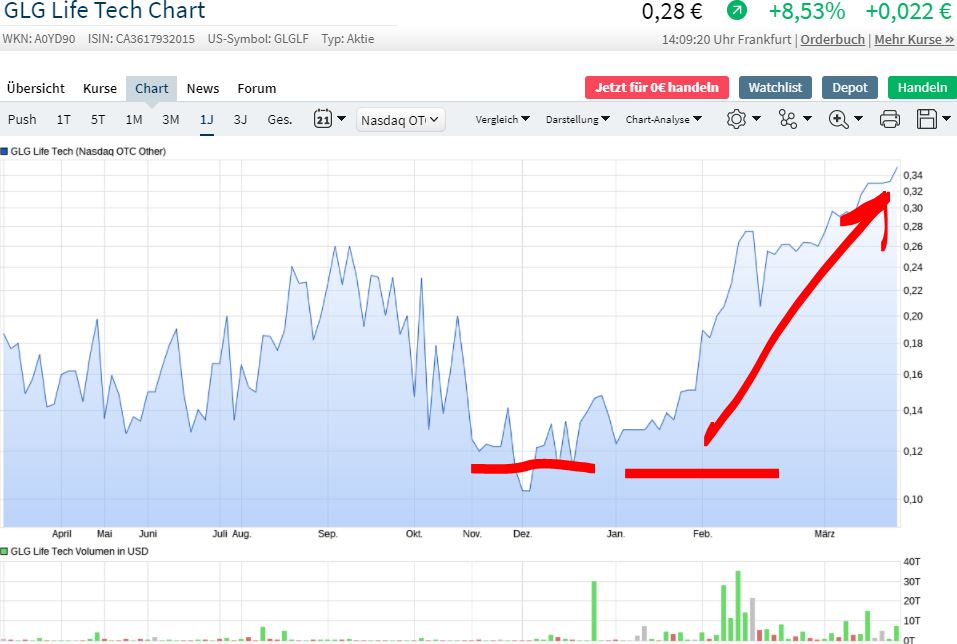Viewport: 957px width, 644px height.
Task: Expand the zoom dropdown arrow
Action: point(858,118)
